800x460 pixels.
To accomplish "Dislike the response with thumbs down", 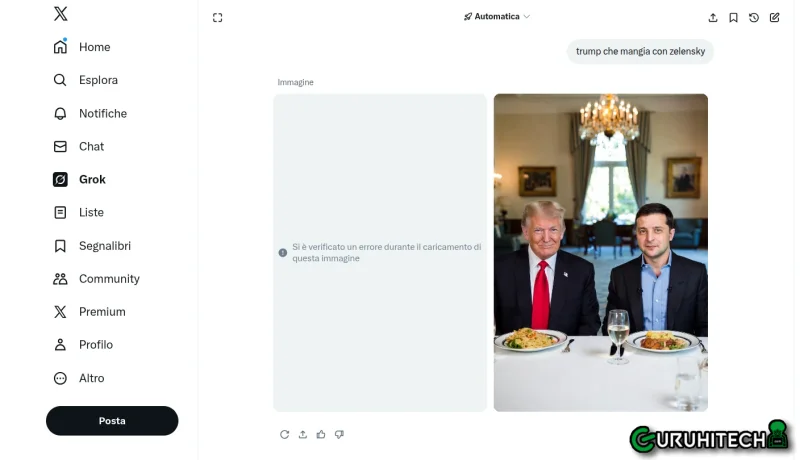I will point(339,434).
